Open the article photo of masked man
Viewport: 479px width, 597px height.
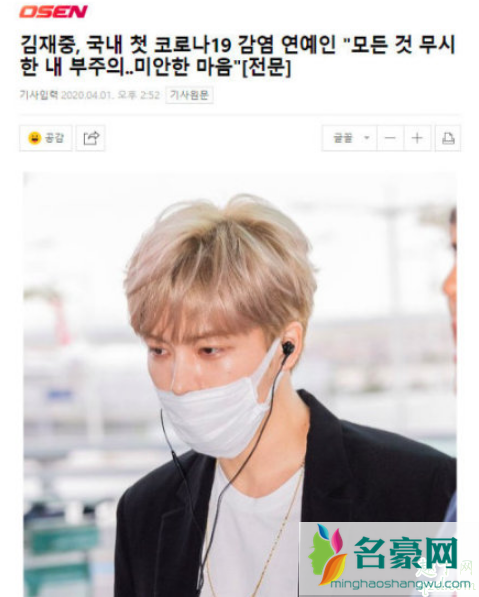(x=240, y=385)
